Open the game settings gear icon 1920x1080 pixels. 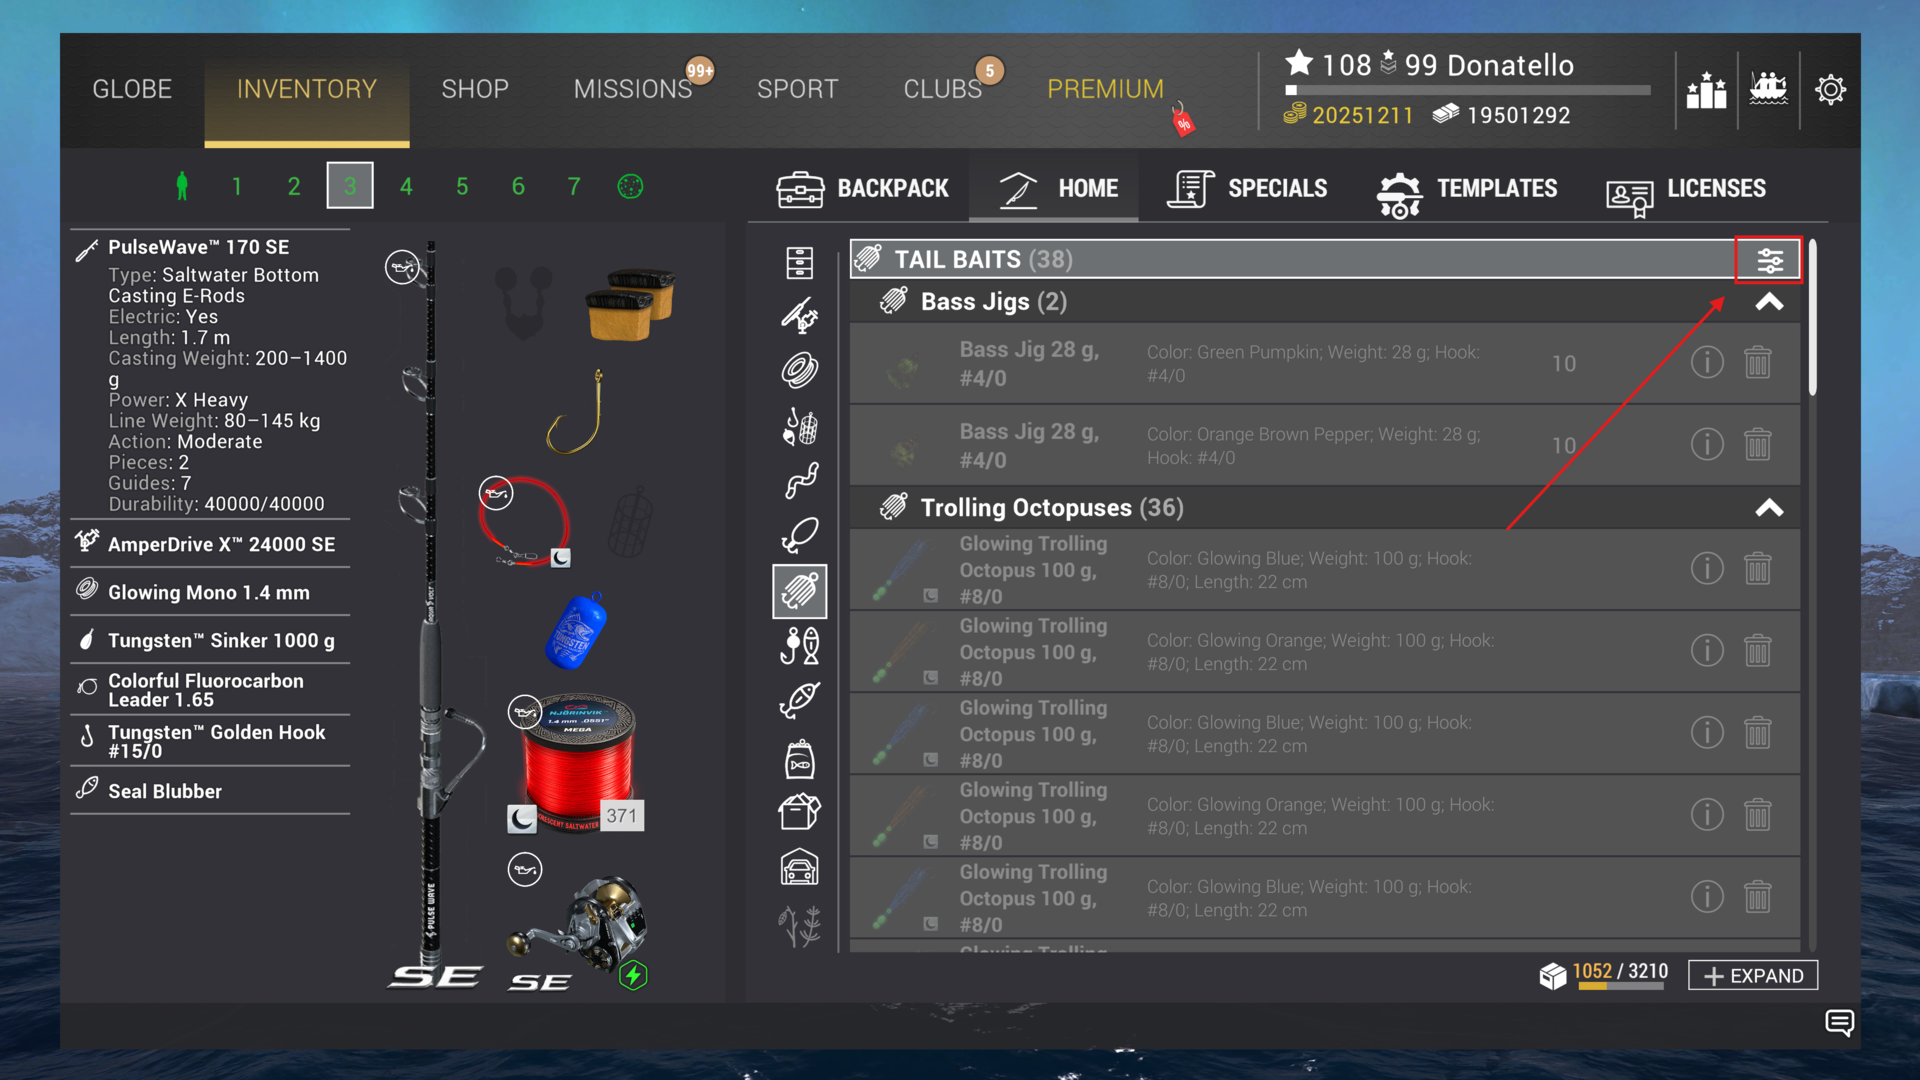(x=1830, y=90)
